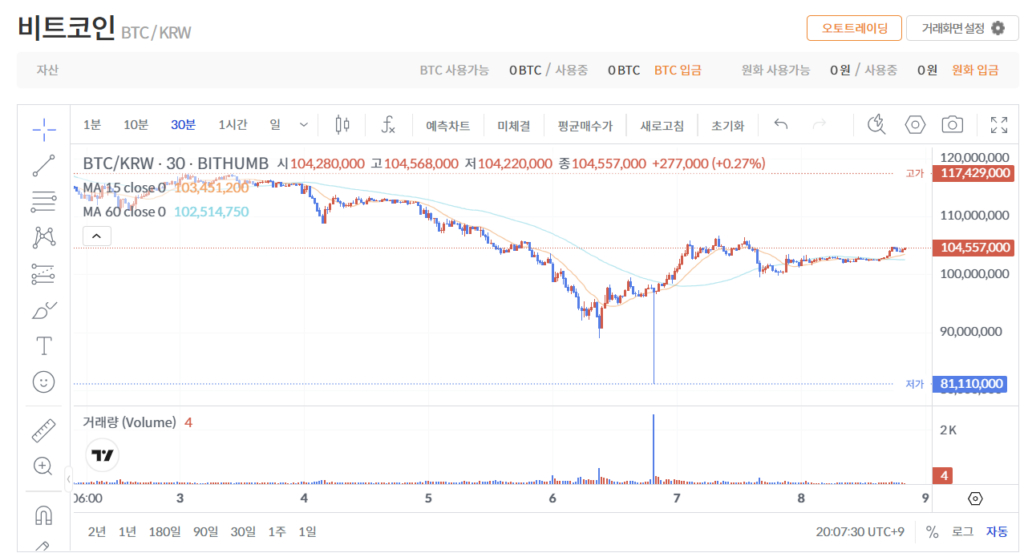Select the 일 daily interval
Screen dimensions: 1024x557
(x=275, y=124)
